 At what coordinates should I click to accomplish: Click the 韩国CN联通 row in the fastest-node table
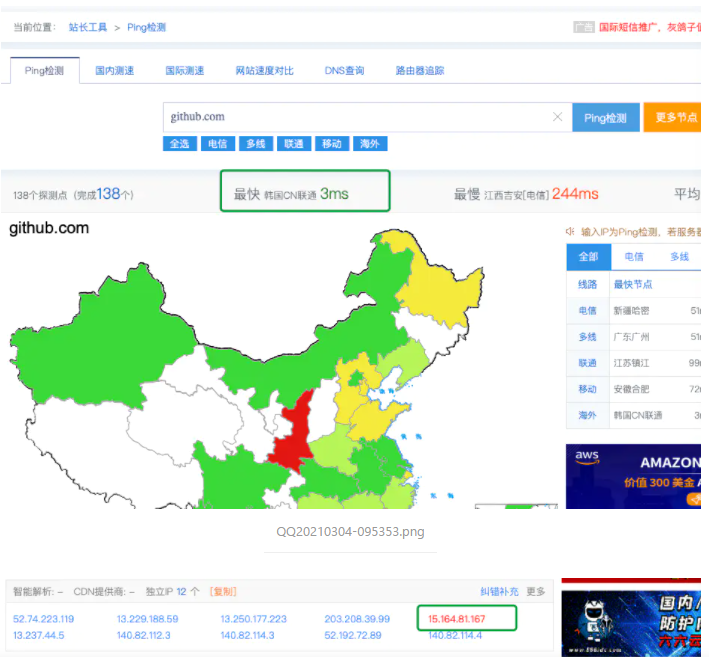[633, 416]
